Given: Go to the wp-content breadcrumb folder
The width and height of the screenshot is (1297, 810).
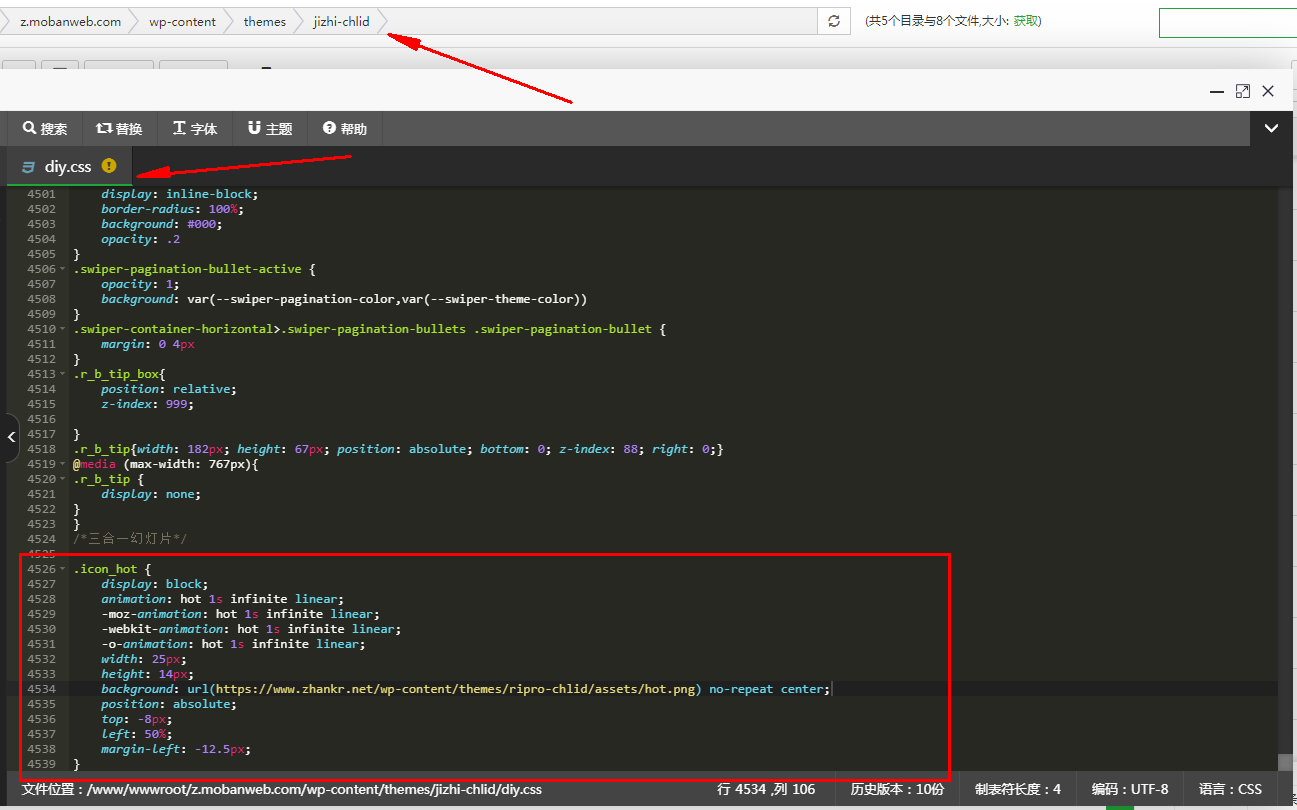Looking at the screenshot, I should [182, 21].
